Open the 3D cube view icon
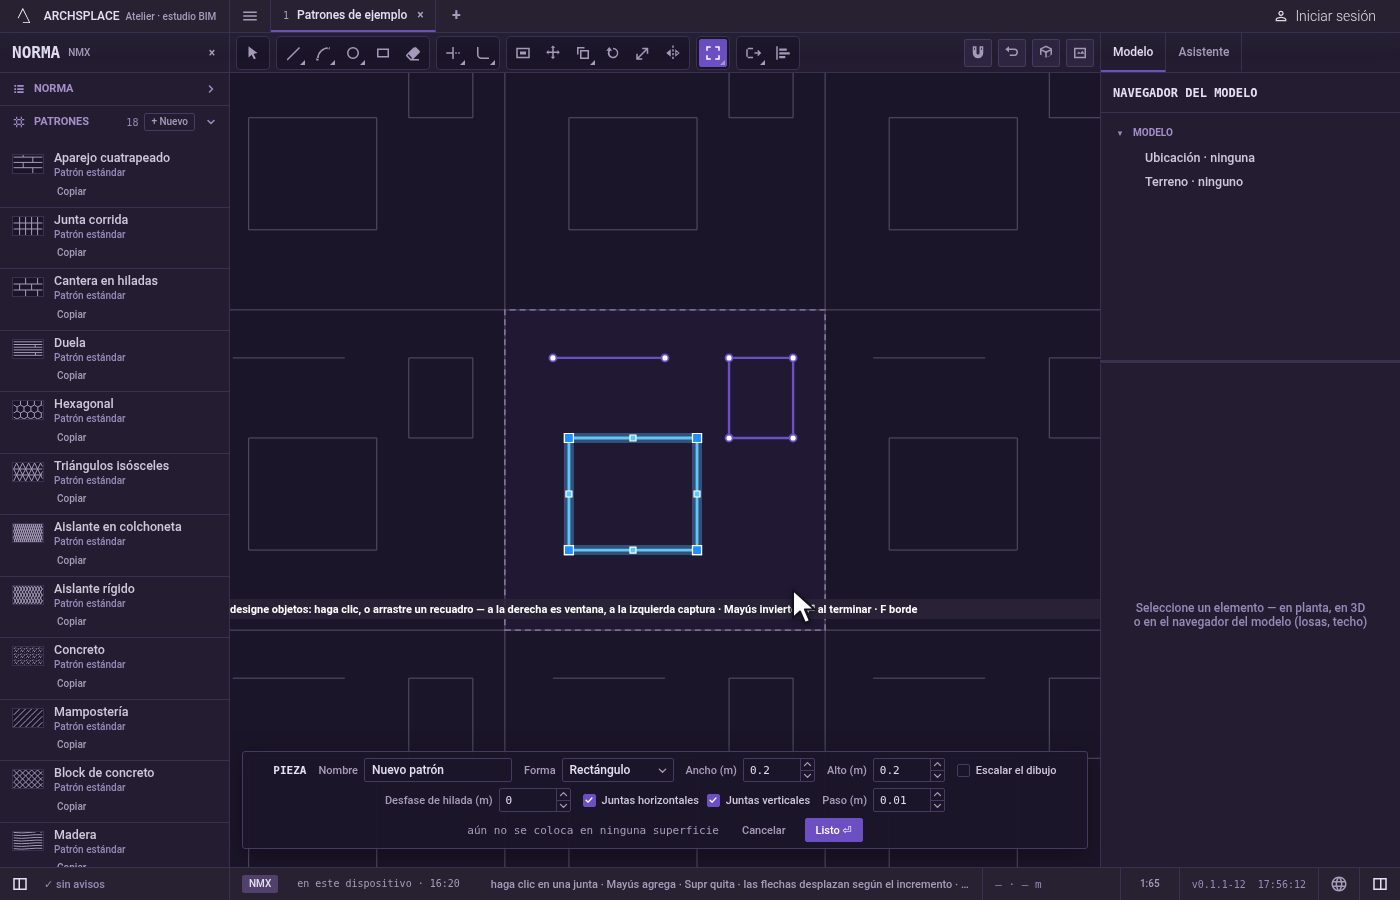The image size is (1400, 900). pyautogui.click(x=1046, y=52)
